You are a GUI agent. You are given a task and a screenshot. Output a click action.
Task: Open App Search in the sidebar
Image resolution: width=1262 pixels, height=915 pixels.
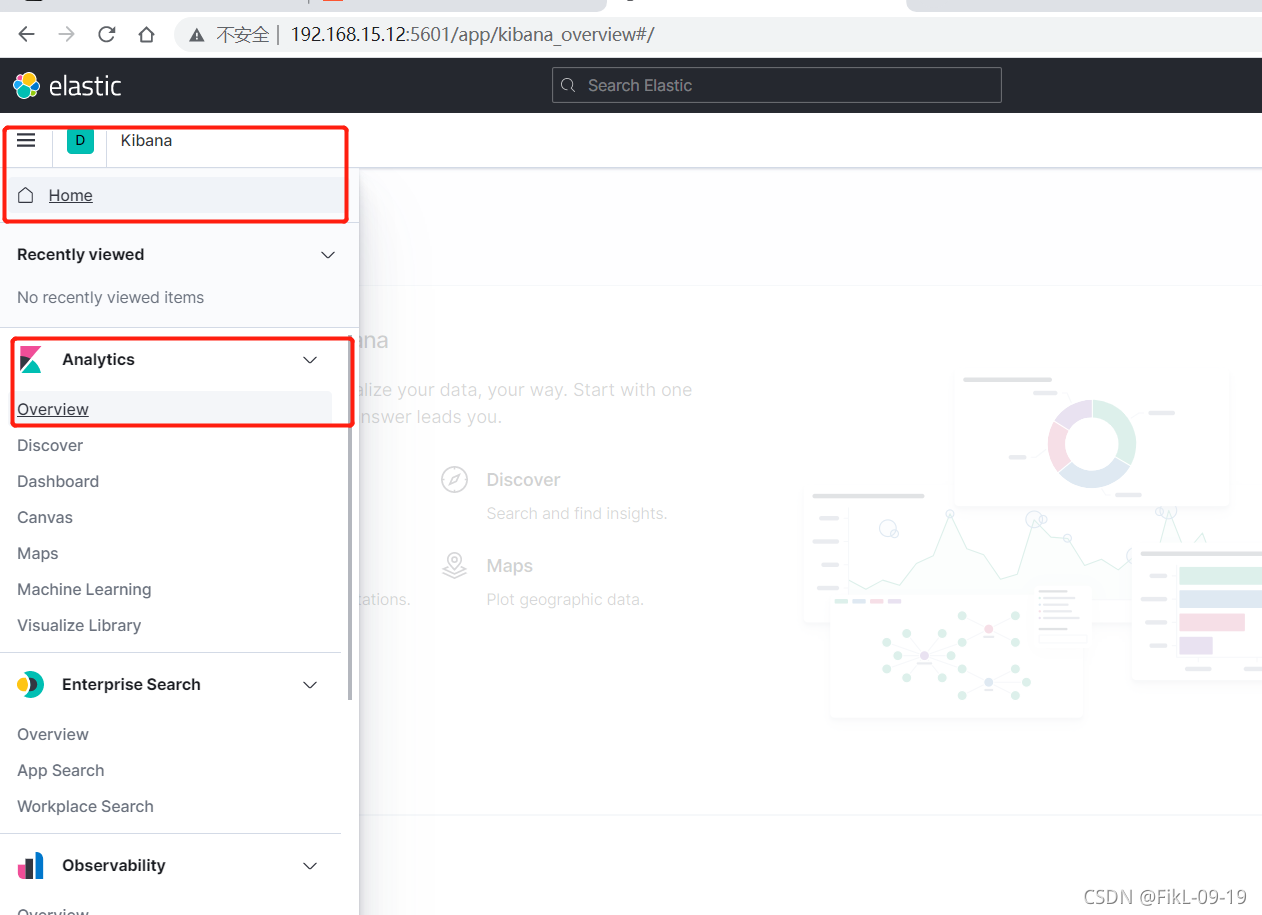point(61,770)
